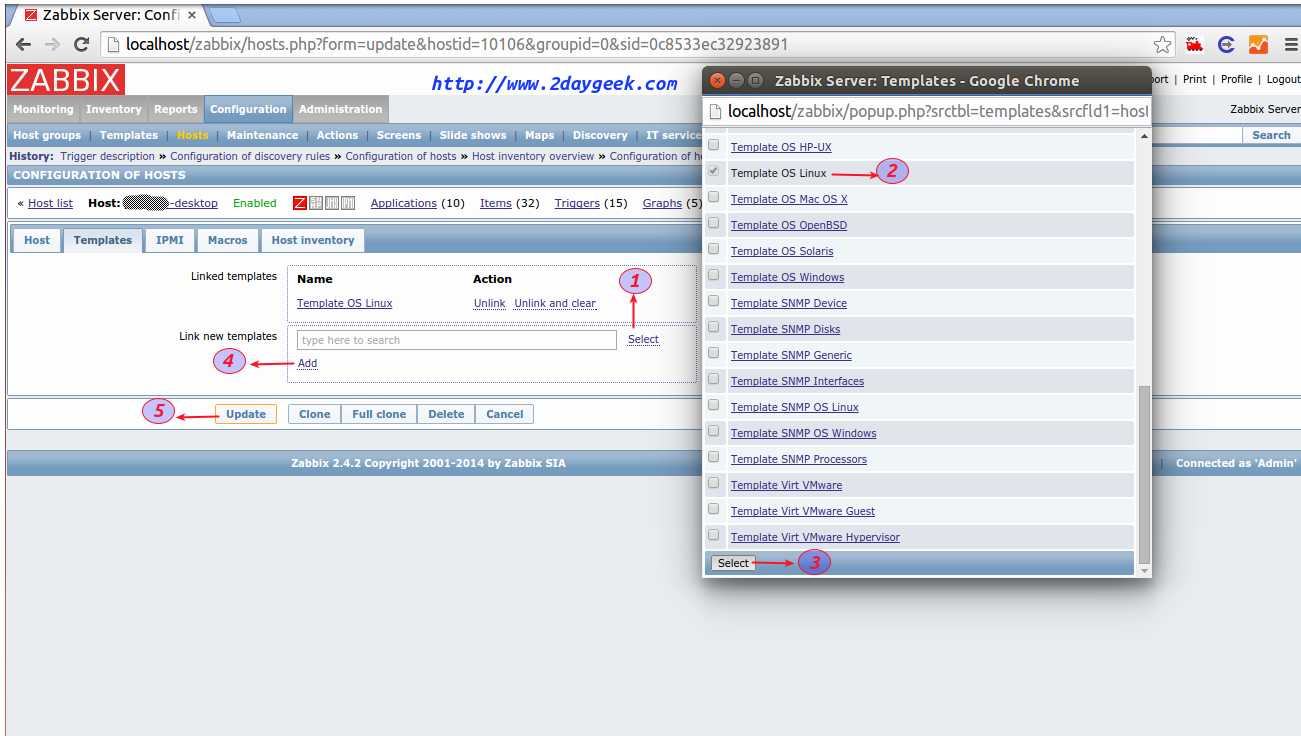Viewport: 1301px width, 736px height.
Task: Go to Host groups in the submenu
Action: (47, 135)
